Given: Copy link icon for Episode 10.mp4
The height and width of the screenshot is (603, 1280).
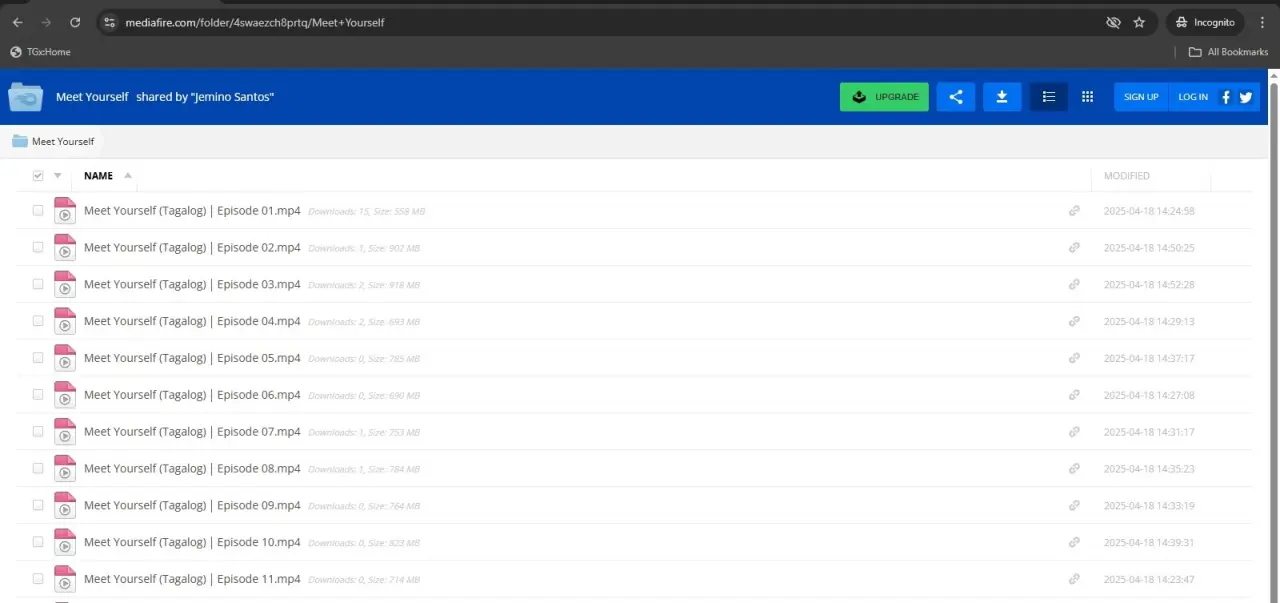Looking at the screenshot, I should pyautogui.click(x=1074, y=542).
